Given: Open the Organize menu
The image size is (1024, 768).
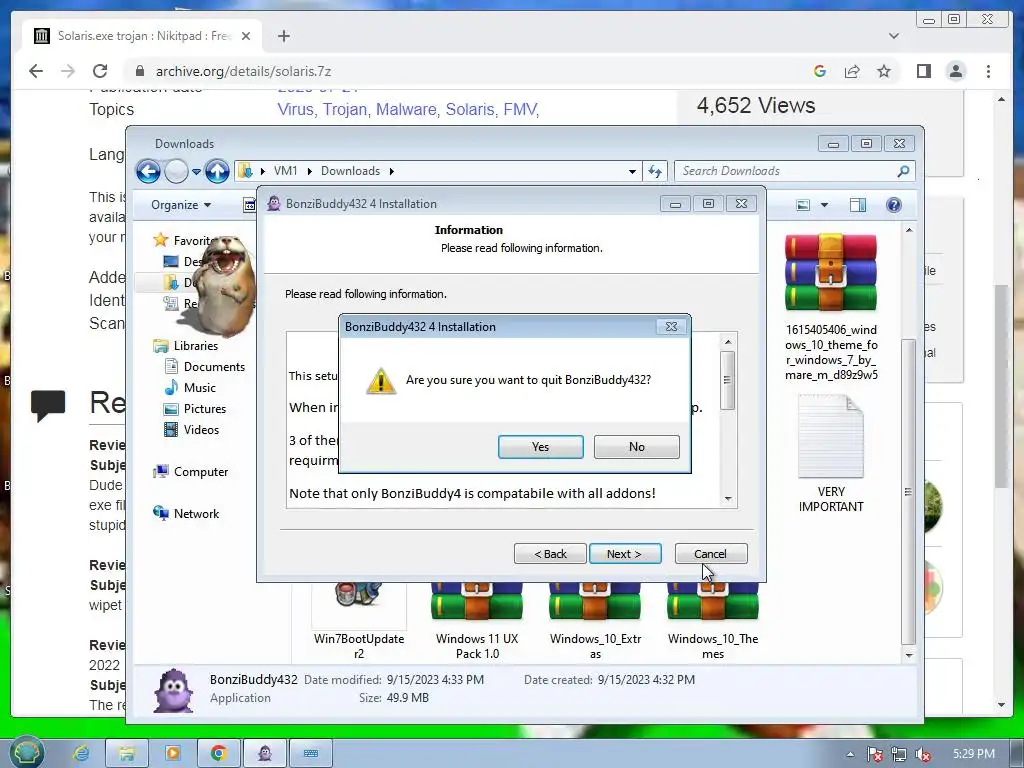Looking at the screenshot, I should coord(181,205).
